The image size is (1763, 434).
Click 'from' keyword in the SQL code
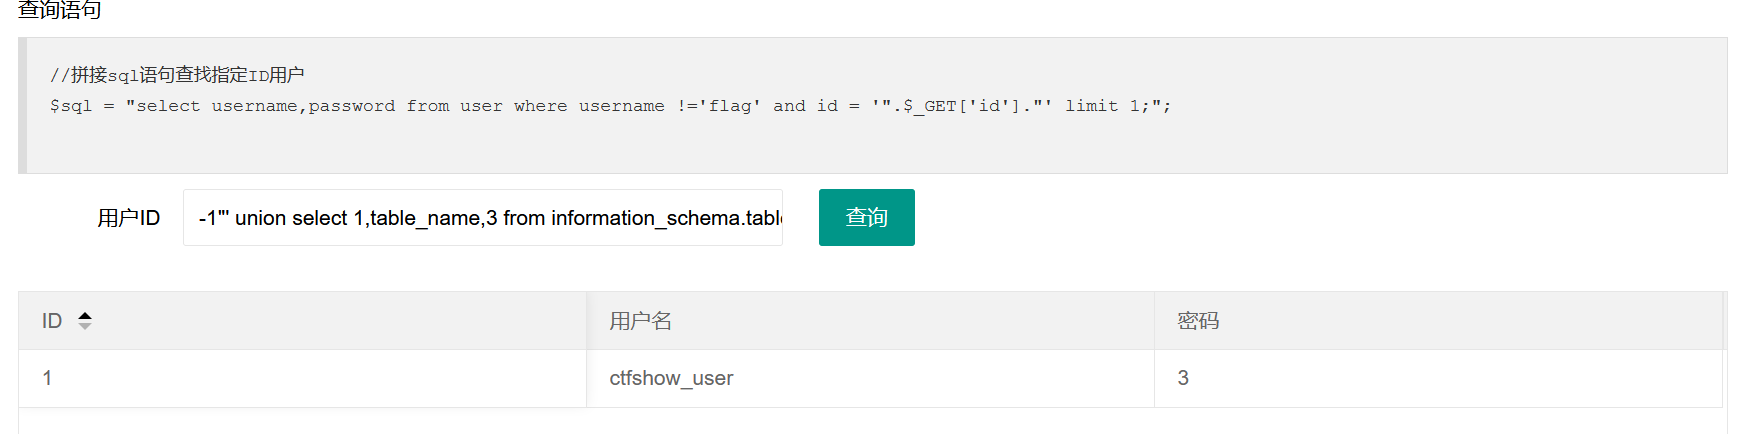(427, 106)
